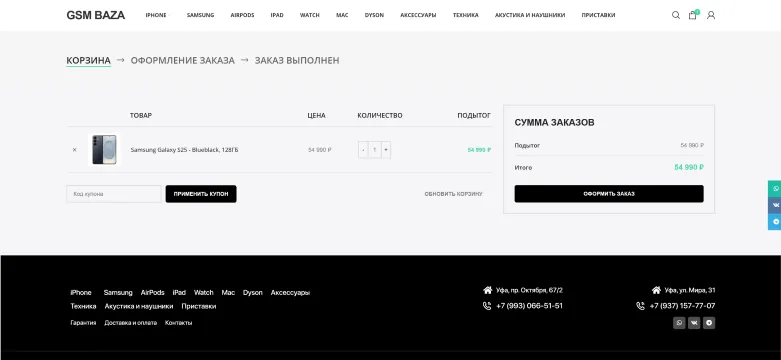Click Оформить заказ button
Image resolution: width=781 pixels, height=360 pixels.
coord(609,194)
